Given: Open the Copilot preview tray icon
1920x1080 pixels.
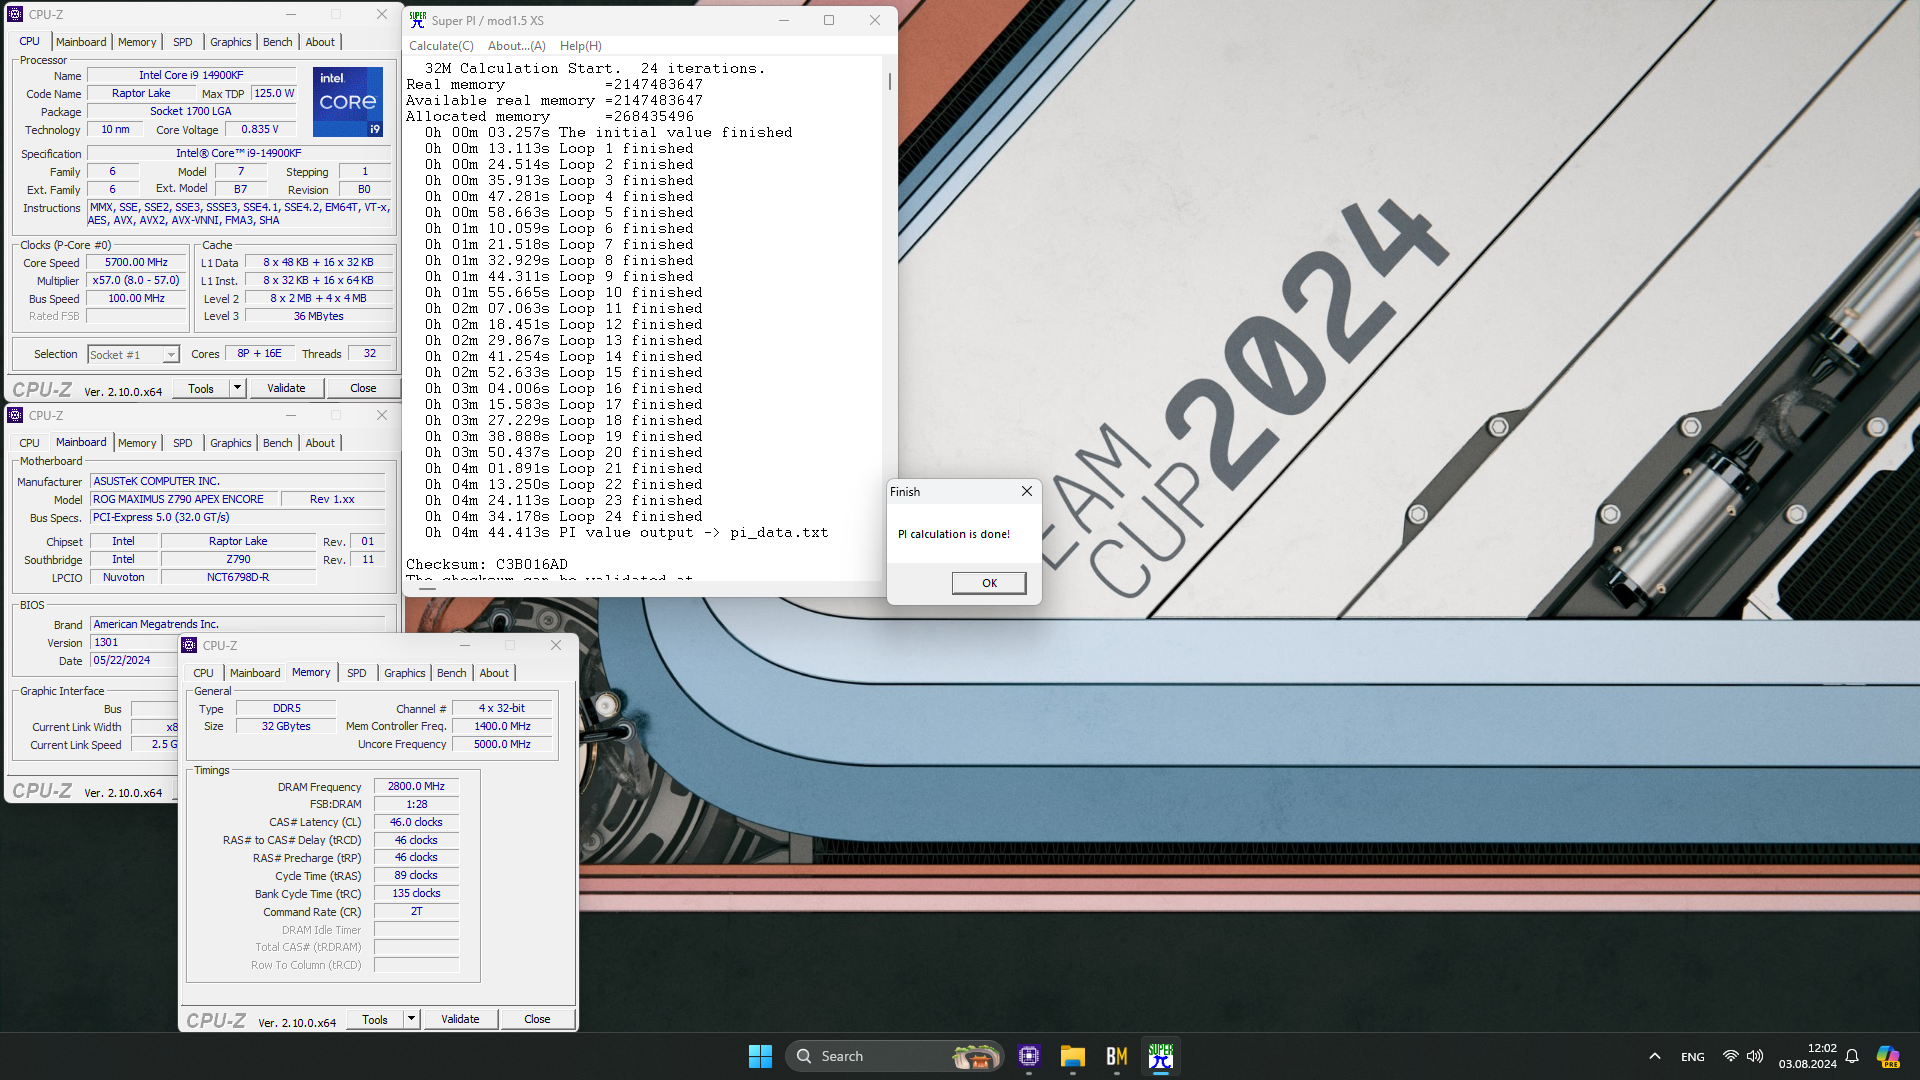Looking at the screenshot, I should tap(1888, 1056).
